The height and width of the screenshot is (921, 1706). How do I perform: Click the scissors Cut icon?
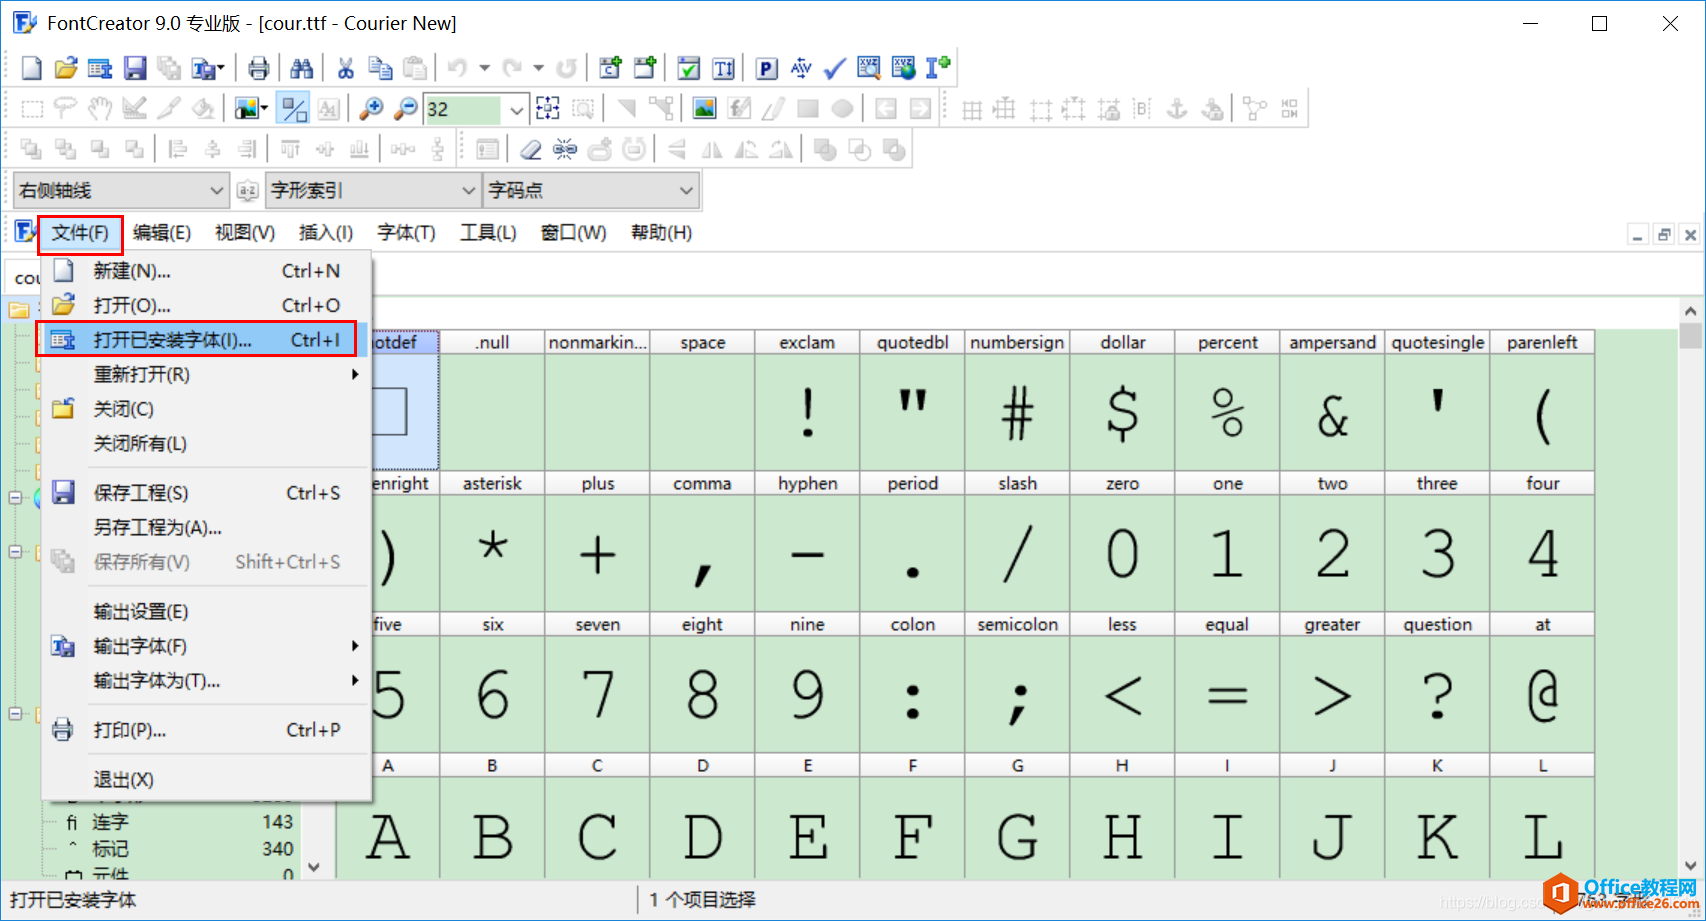346,68
